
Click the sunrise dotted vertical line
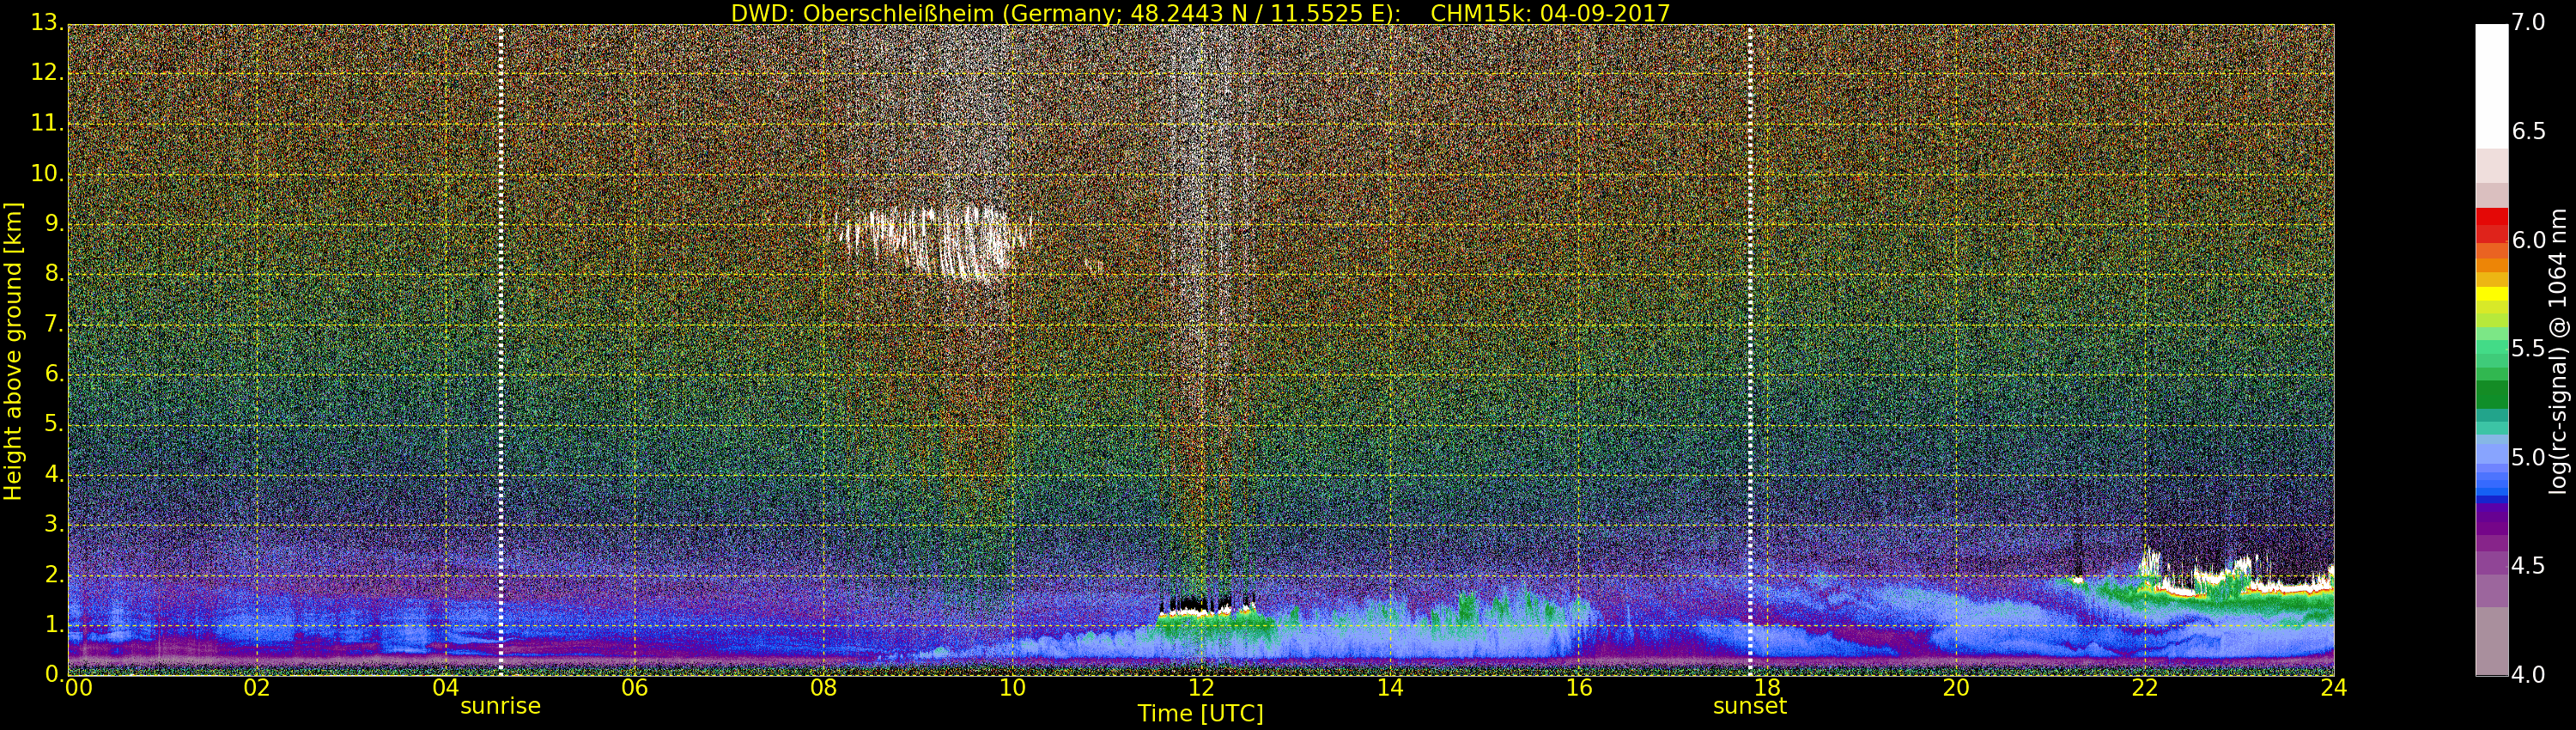point(501,350)
